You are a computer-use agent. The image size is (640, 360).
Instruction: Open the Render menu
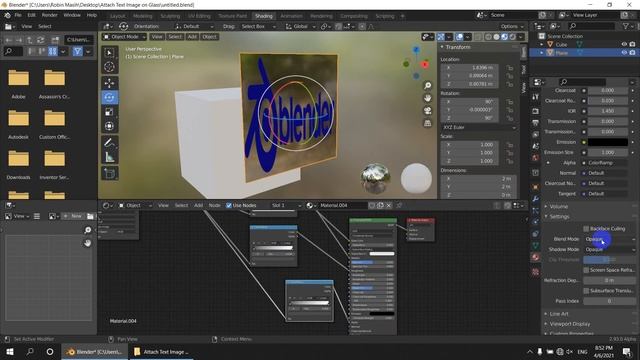(x=49, y=15)
